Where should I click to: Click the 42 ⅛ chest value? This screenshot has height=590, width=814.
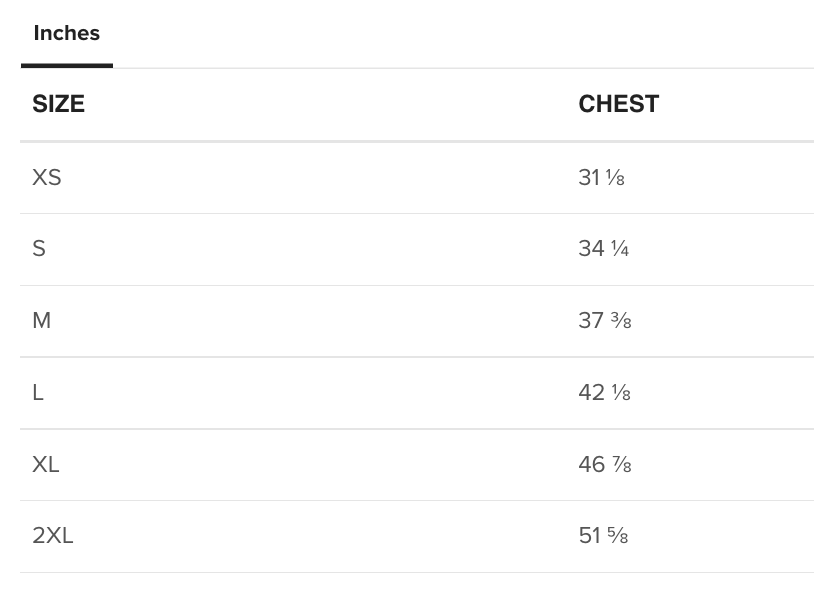[604, 392]
